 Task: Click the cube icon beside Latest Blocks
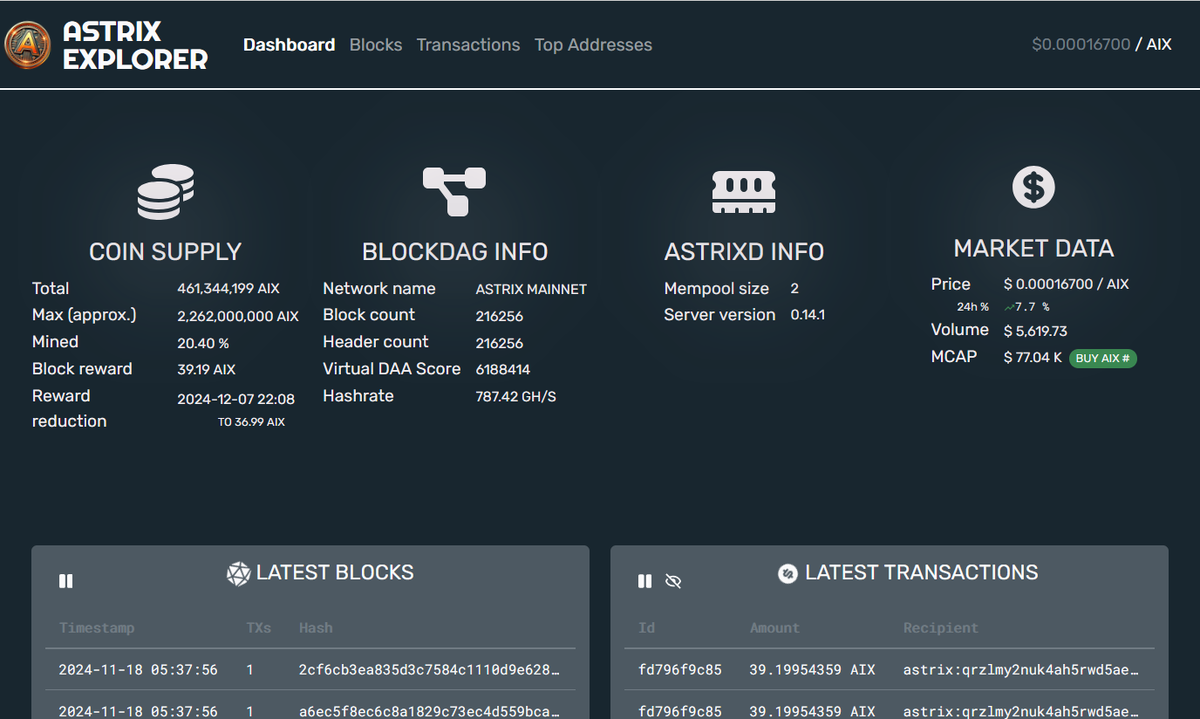(238, 574)
